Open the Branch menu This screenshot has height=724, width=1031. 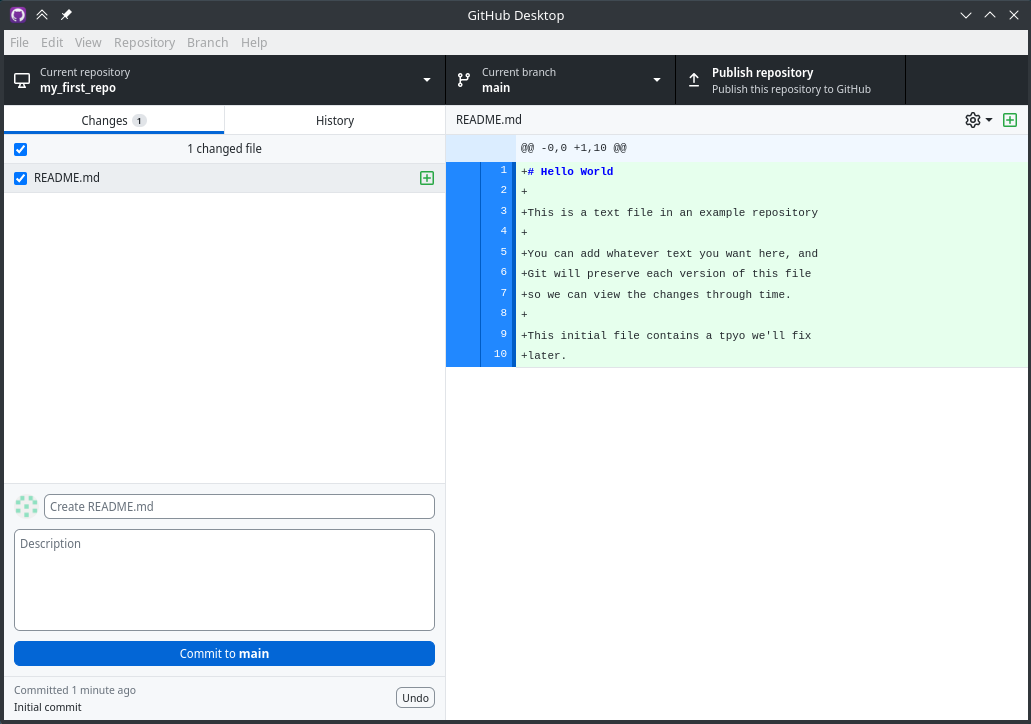(208, 43)
